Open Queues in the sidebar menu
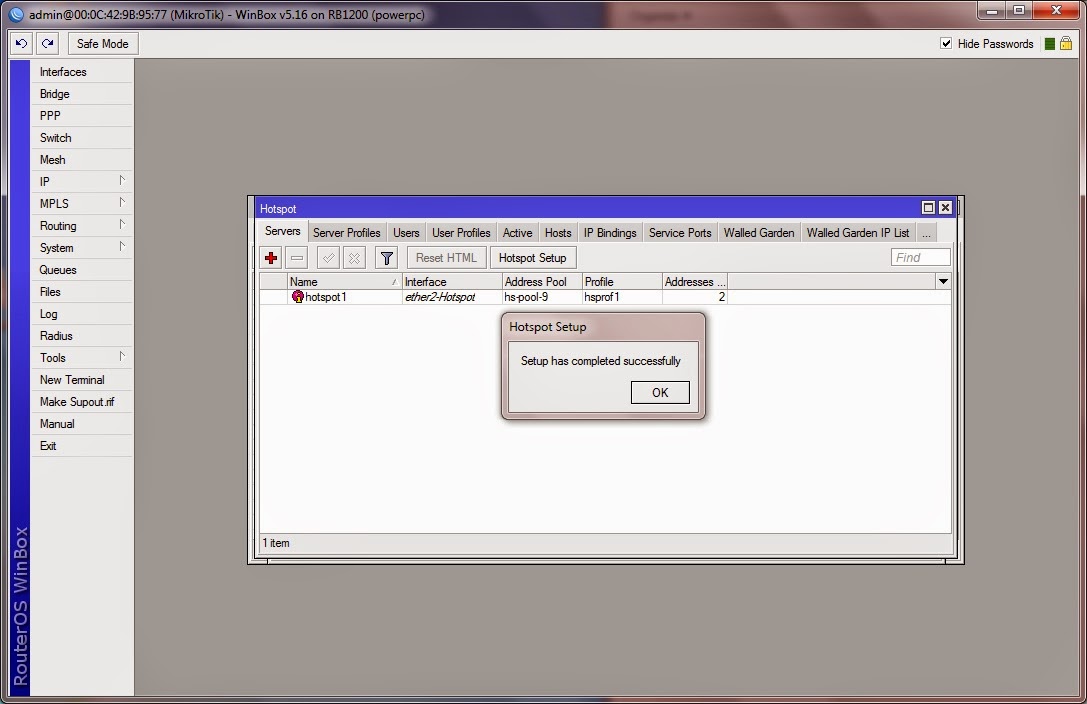The height and width of the screenshot is (704, 1087). click(82, 270)
